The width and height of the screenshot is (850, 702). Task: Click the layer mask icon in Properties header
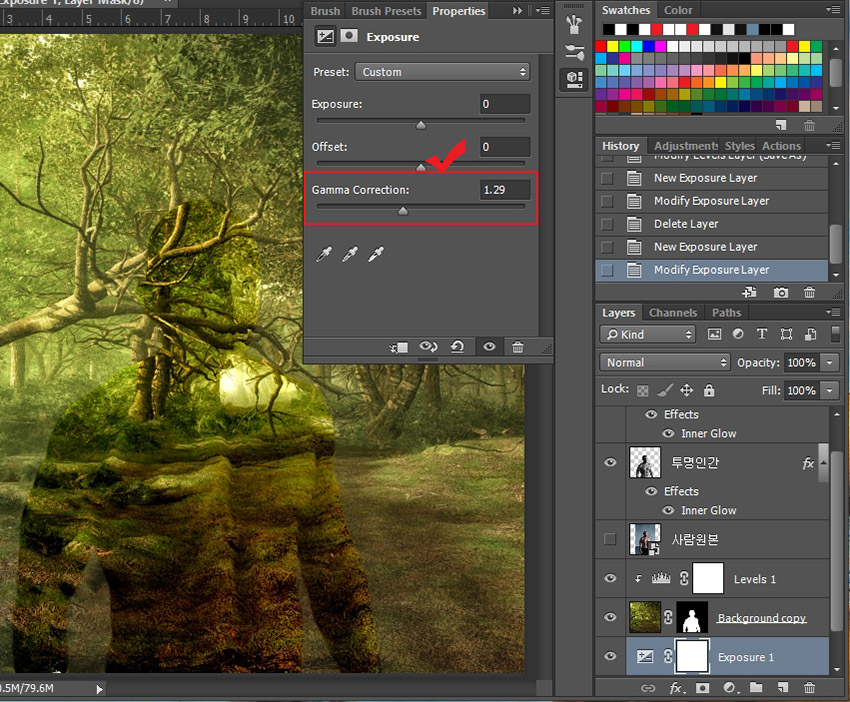pos(349,36)
